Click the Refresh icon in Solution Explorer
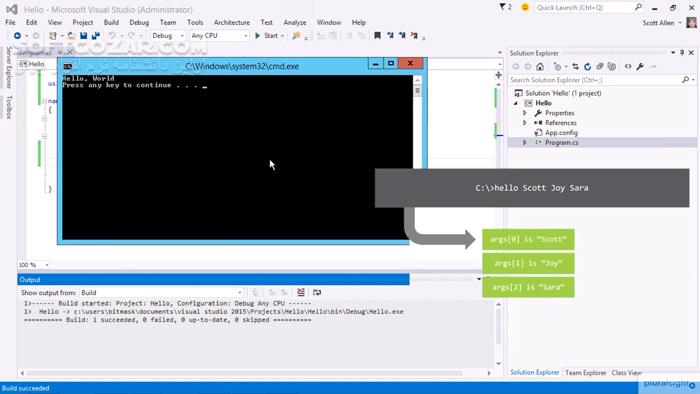The image size is (700, 394). 588,66
